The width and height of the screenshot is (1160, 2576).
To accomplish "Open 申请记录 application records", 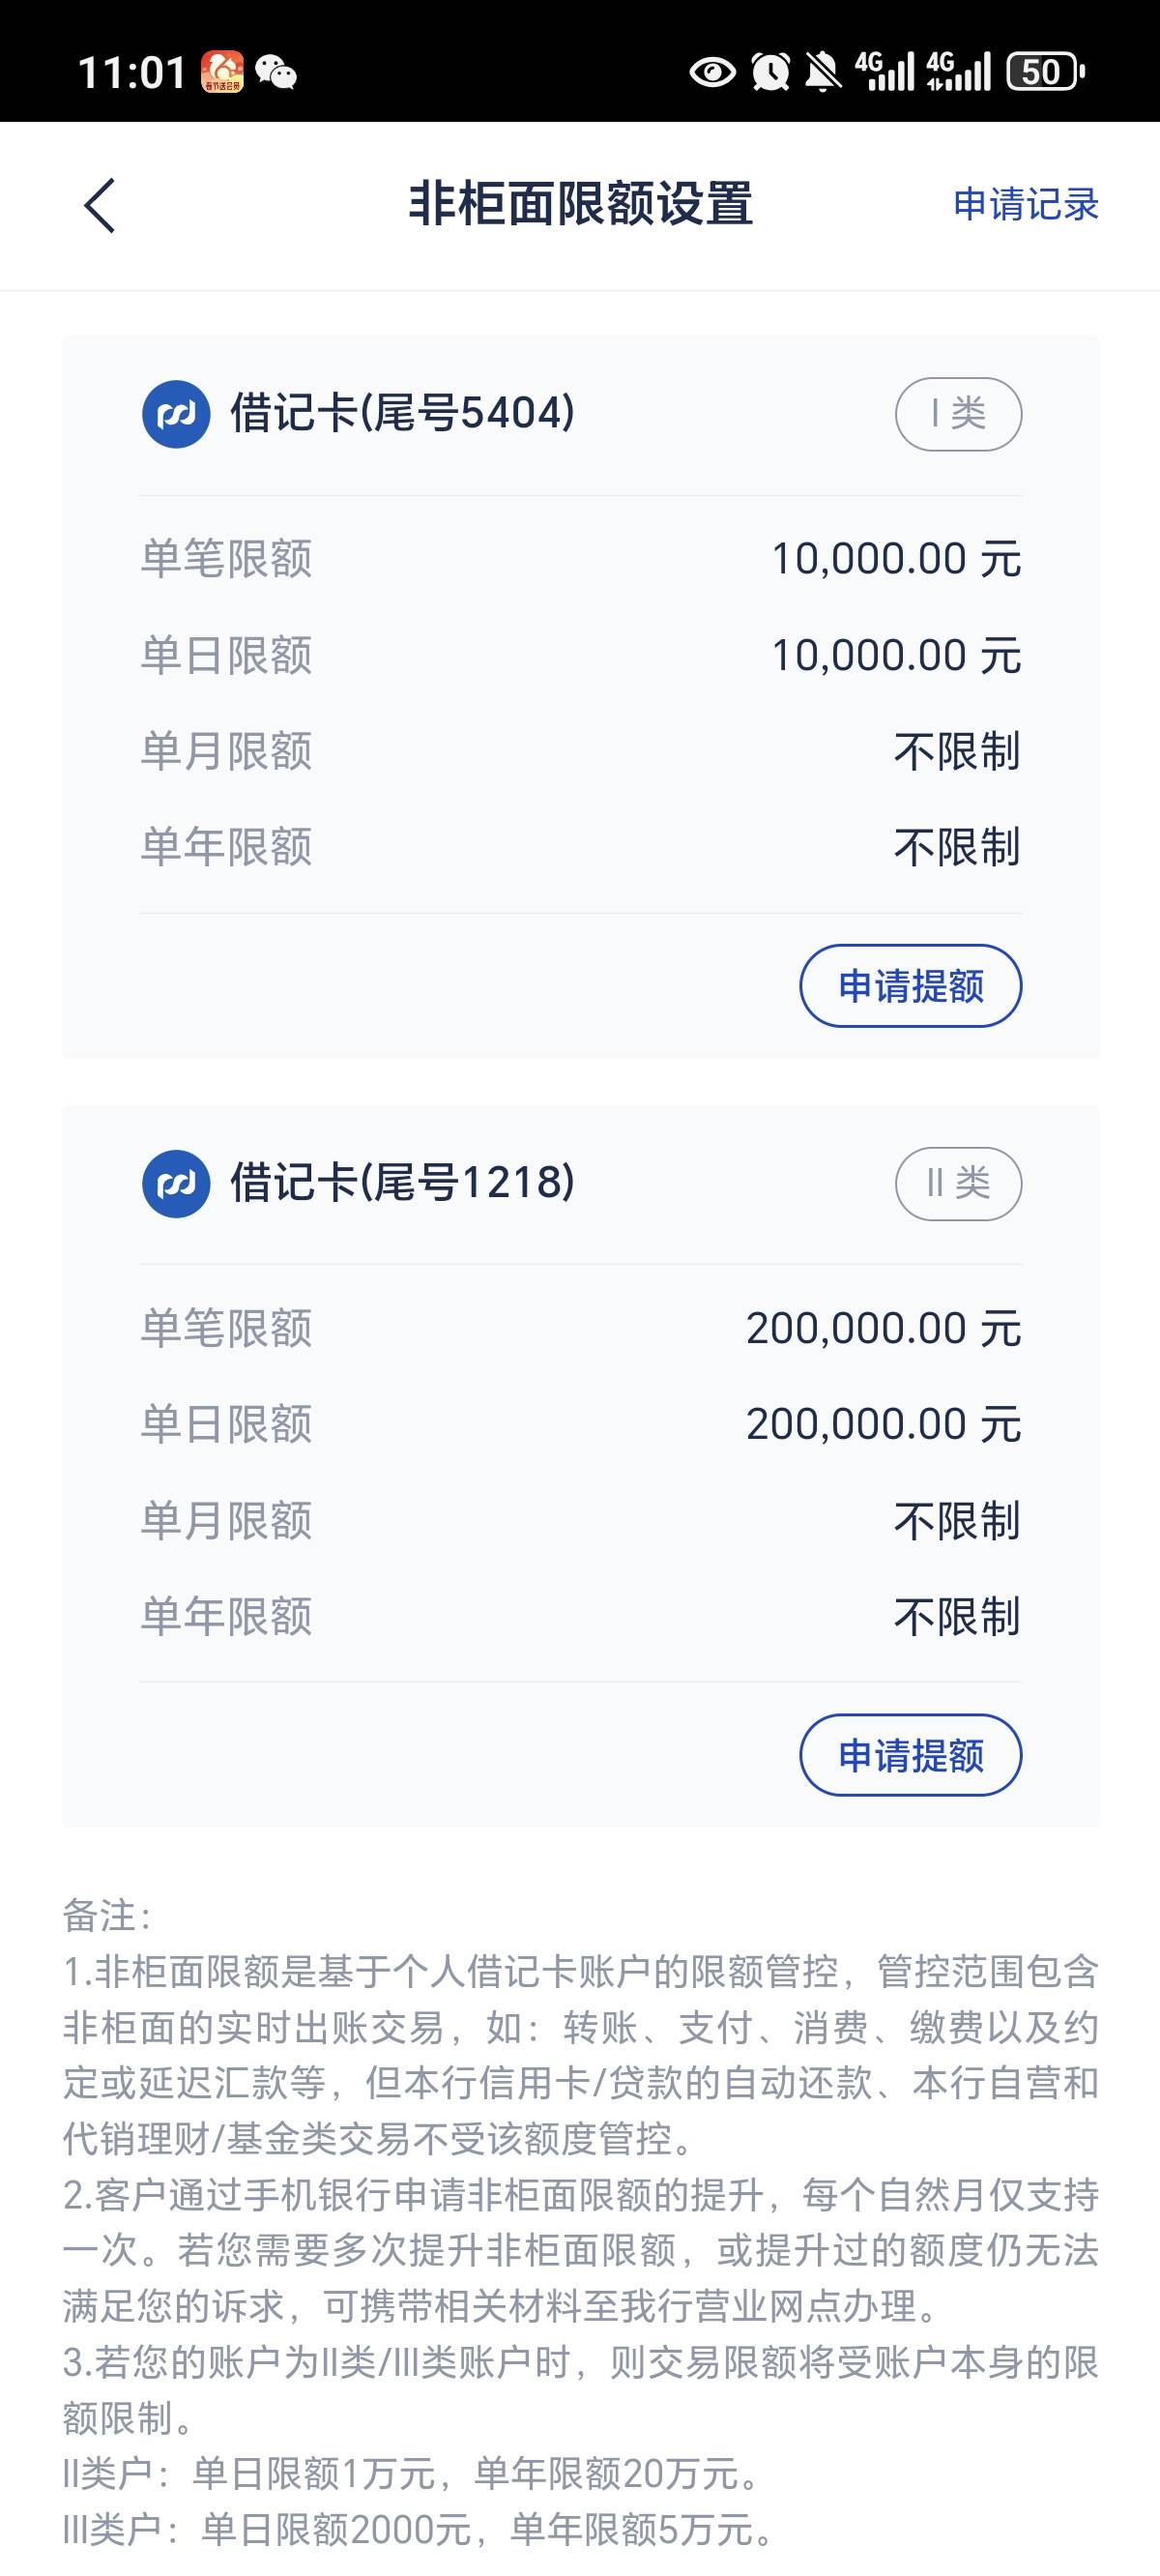I will tap(1025, 204).
